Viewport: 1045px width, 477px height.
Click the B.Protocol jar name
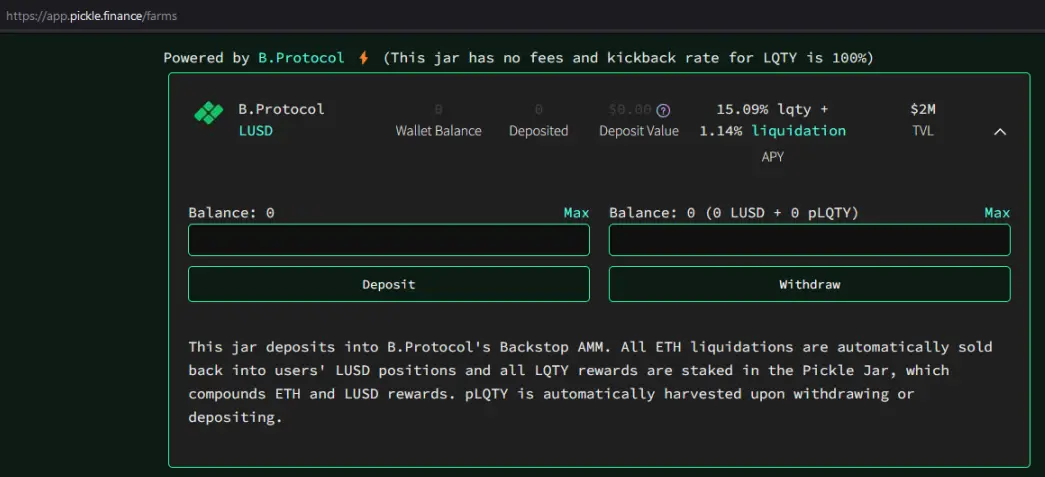281,109
